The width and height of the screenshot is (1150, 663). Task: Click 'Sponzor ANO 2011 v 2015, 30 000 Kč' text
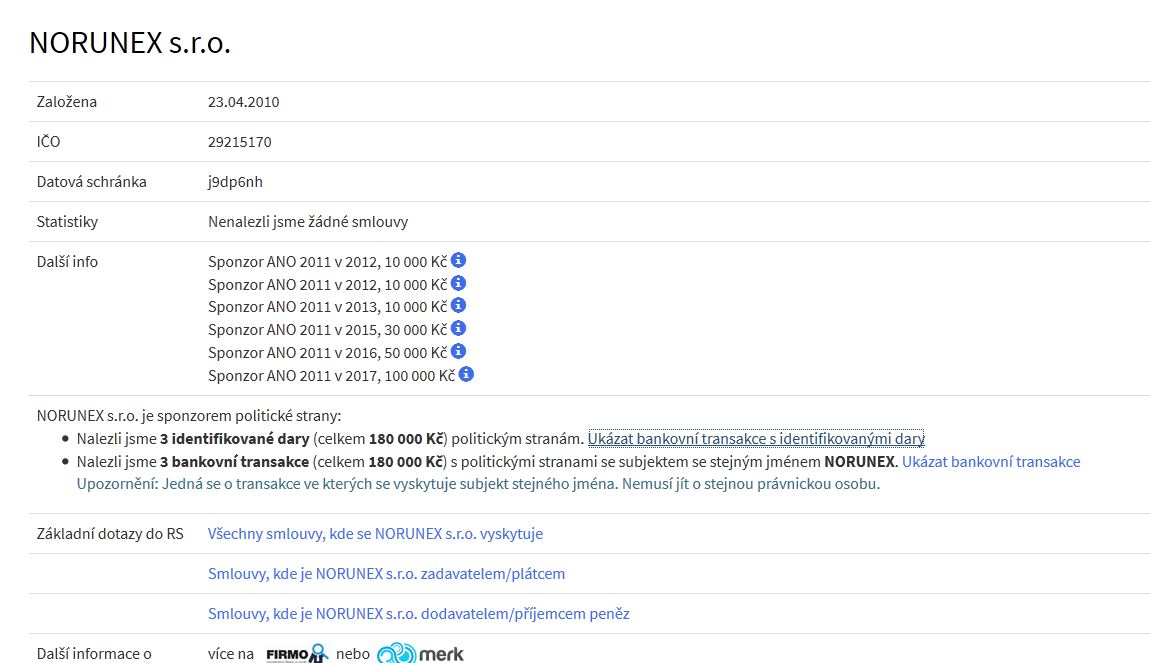click(x=327, y=330)
